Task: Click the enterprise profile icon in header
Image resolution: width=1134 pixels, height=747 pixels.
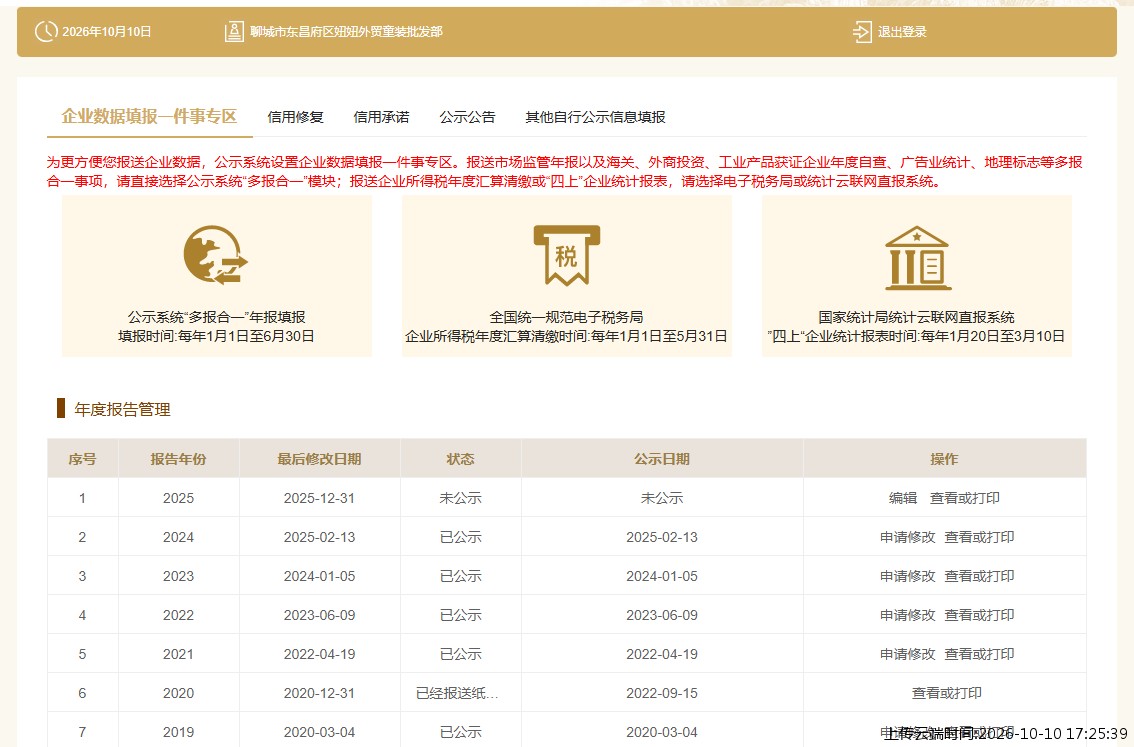Action: tap(234, 32)
